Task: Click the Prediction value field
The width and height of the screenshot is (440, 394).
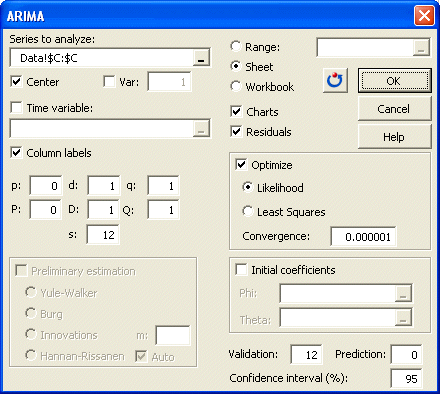Action: click(x=406, y=354)
